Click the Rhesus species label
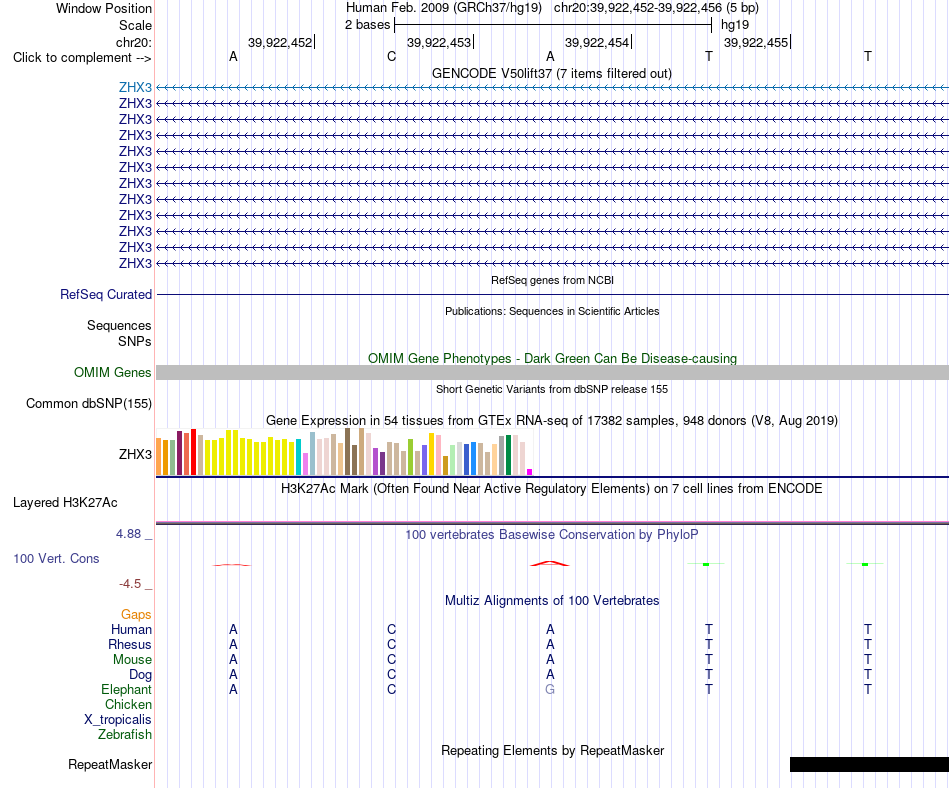The width and height of the screenshot is (950, 788). 130,644
